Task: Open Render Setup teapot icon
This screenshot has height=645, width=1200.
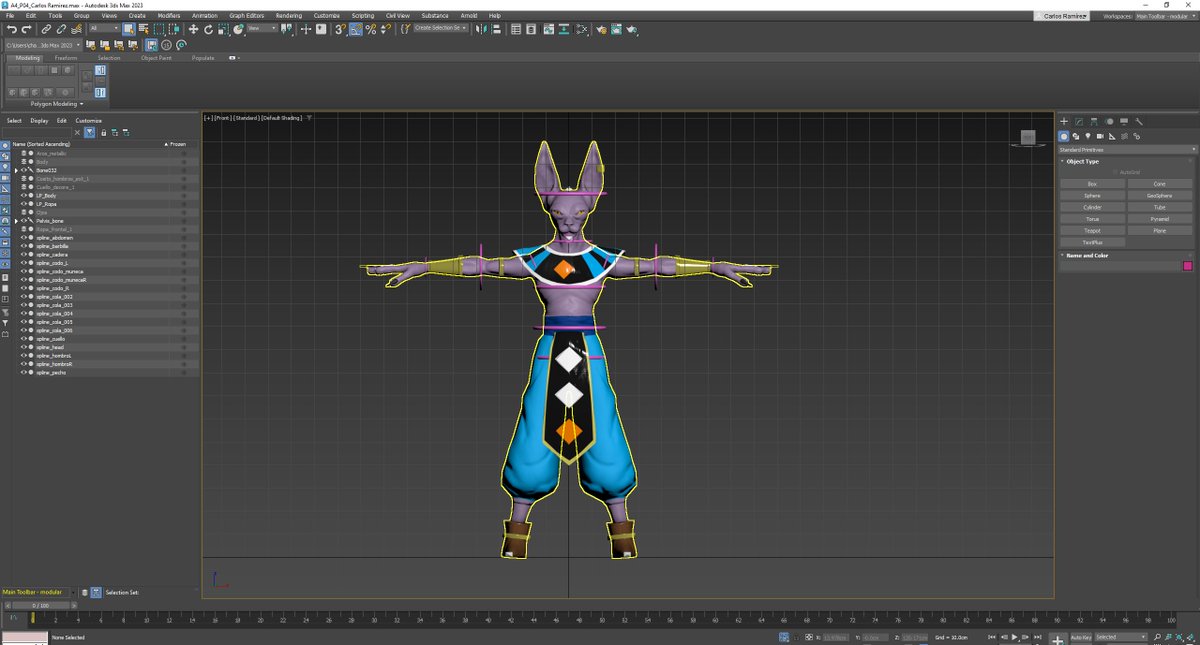Action: click(x=602, y=30)
